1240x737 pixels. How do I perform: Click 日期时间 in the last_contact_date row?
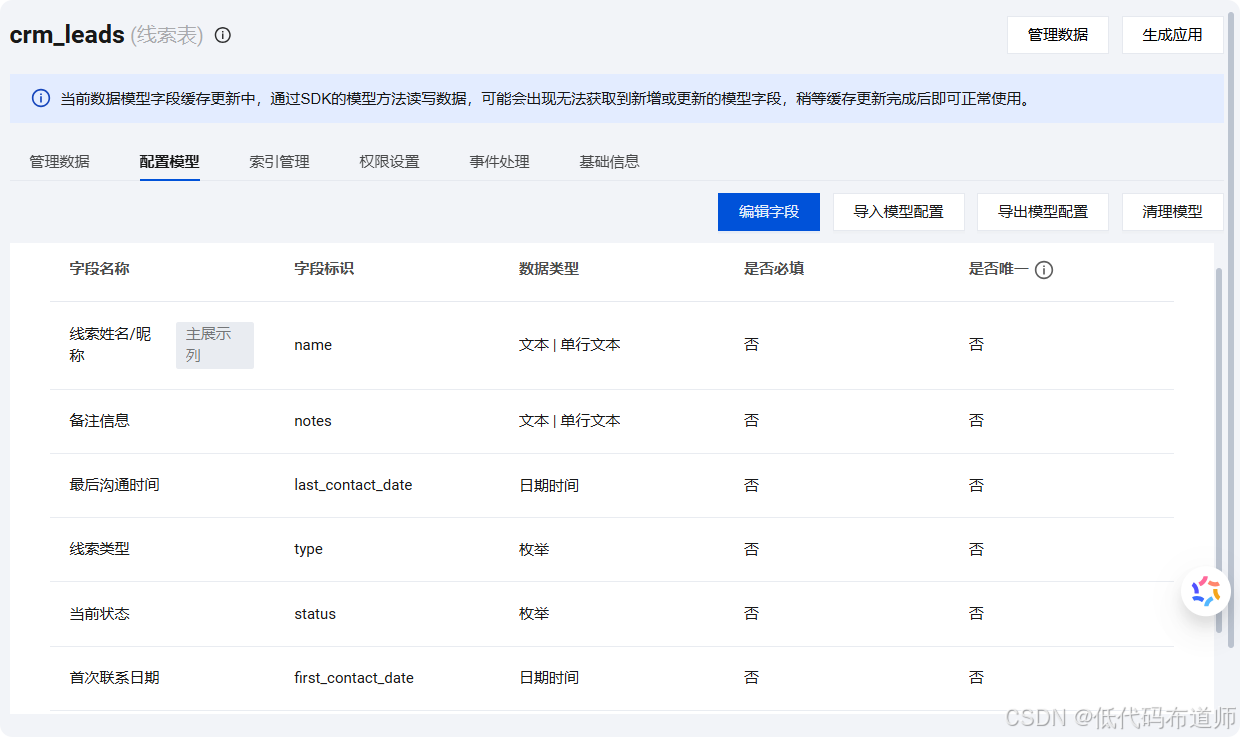coord(549,485)
